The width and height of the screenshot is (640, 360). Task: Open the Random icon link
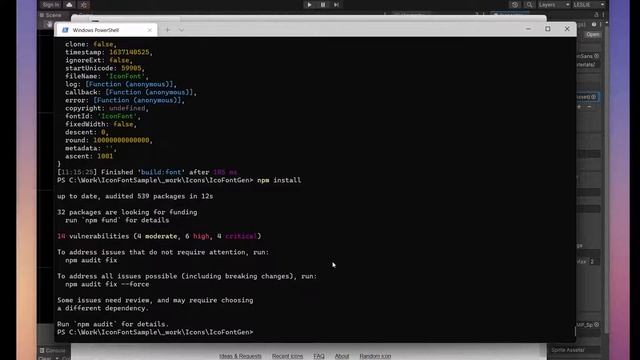click(x=375, y=356)
